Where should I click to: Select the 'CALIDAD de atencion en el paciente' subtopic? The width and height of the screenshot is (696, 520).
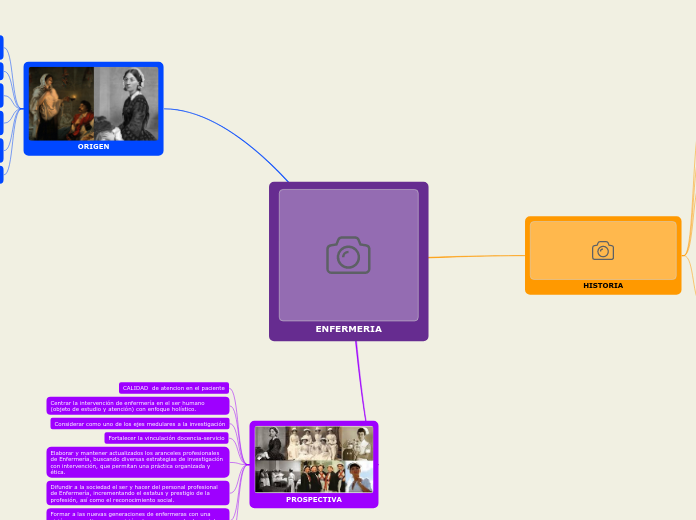pos(174,388)
